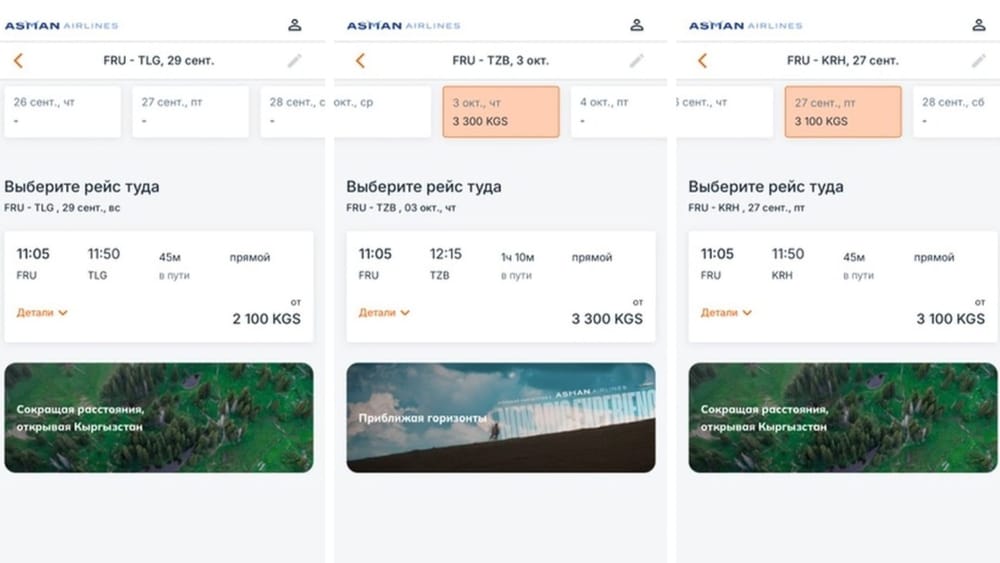Open Приближая горизонты banner
1000x563 pixels.
[501, 418]
